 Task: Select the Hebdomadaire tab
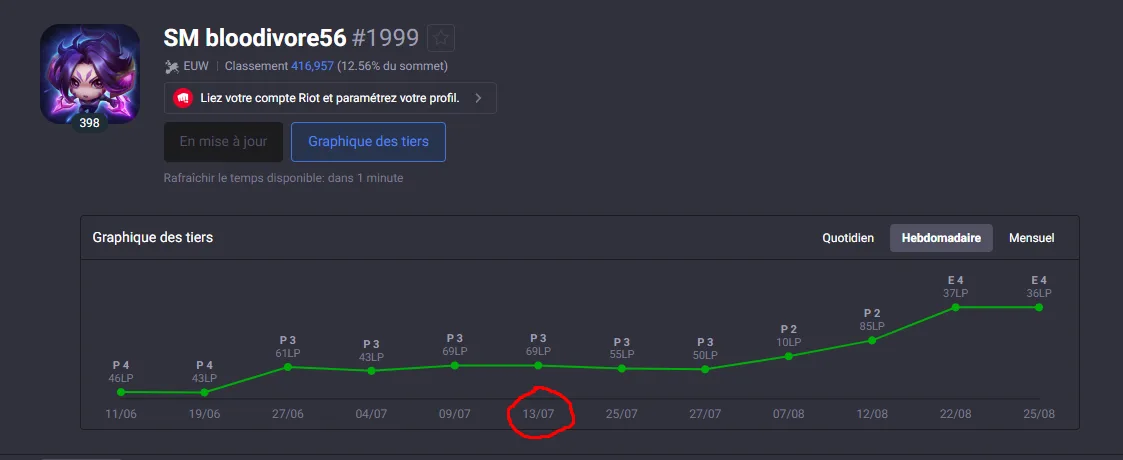[941, 238]
